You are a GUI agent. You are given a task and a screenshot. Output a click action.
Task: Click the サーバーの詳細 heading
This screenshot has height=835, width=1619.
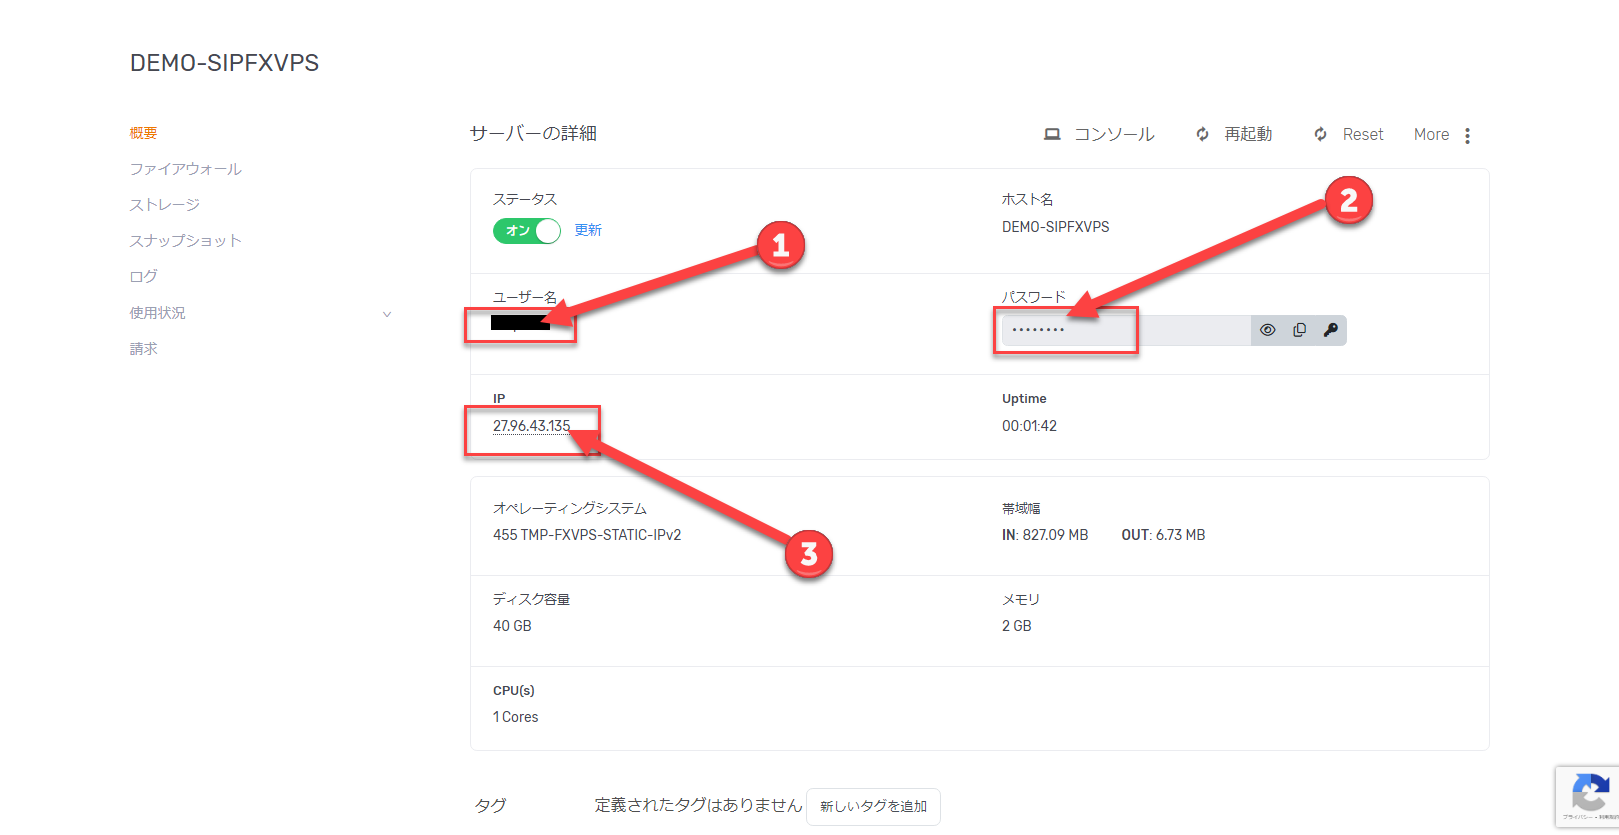533,133
